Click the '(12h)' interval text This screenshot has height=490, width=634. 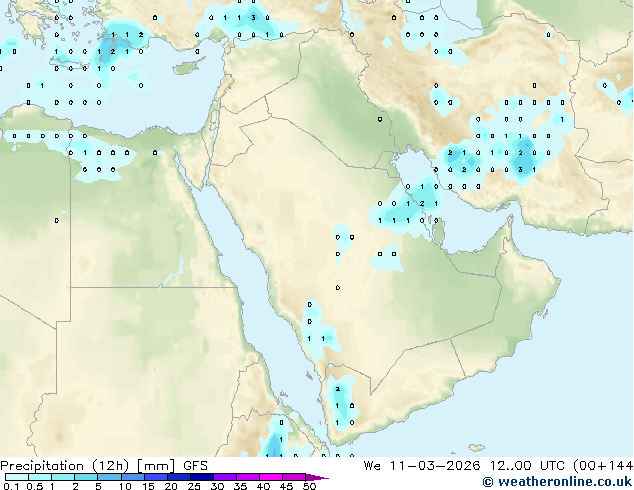110,466
